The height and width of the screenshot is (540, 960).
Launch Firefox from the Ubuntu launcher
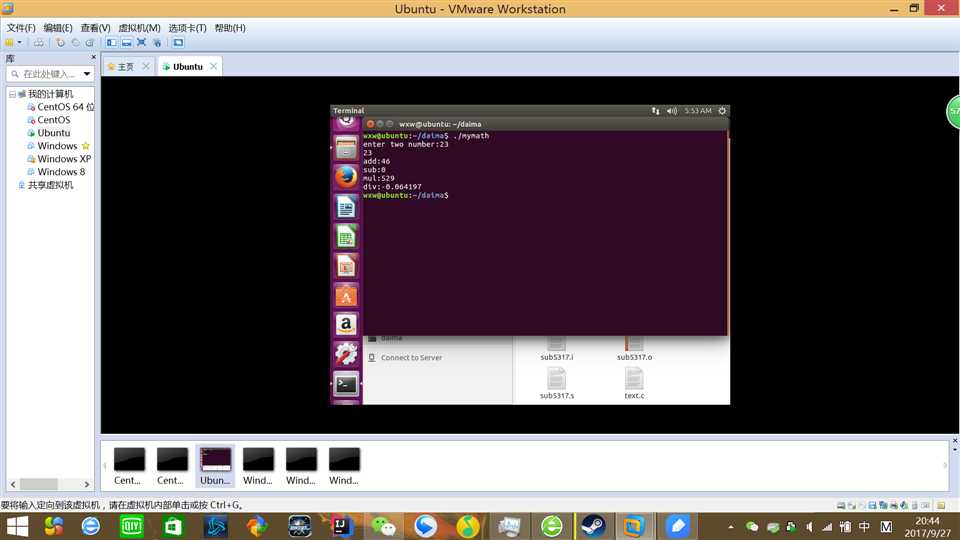click(346, 178)
